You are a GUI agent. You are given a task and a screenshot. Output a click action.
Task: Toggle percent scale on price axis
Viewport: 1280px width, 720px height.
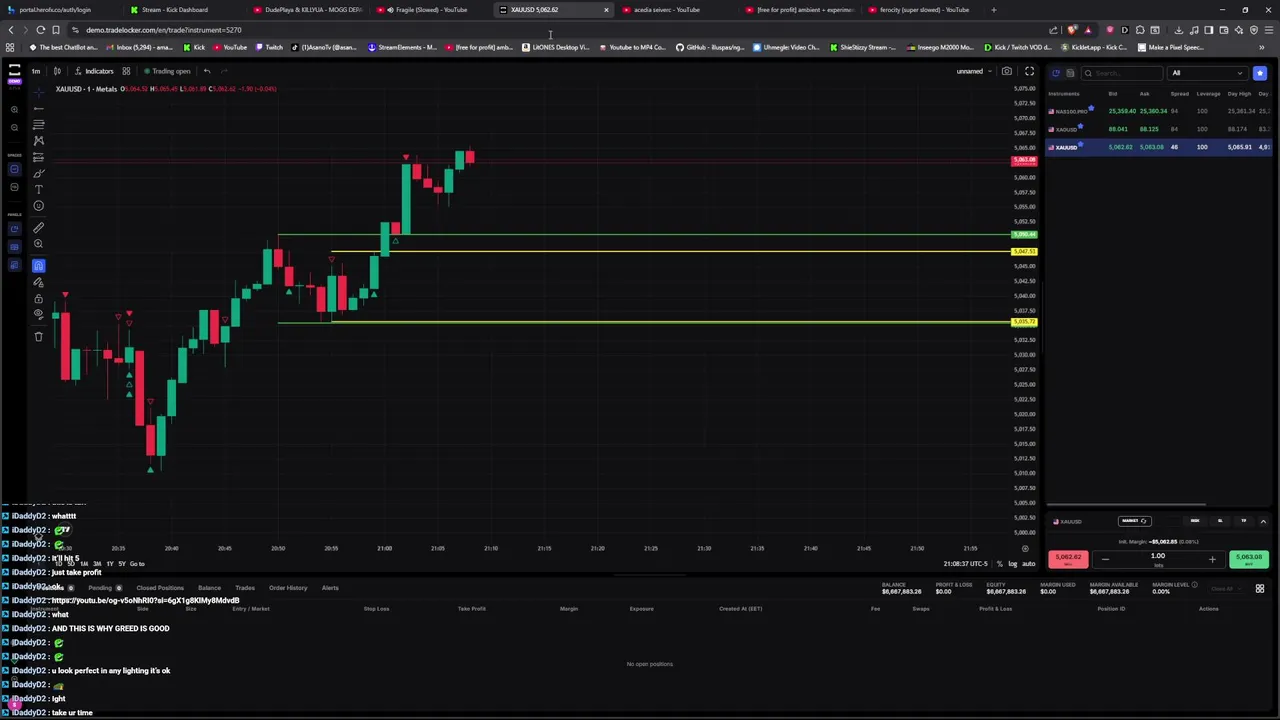tap(999, 564)
